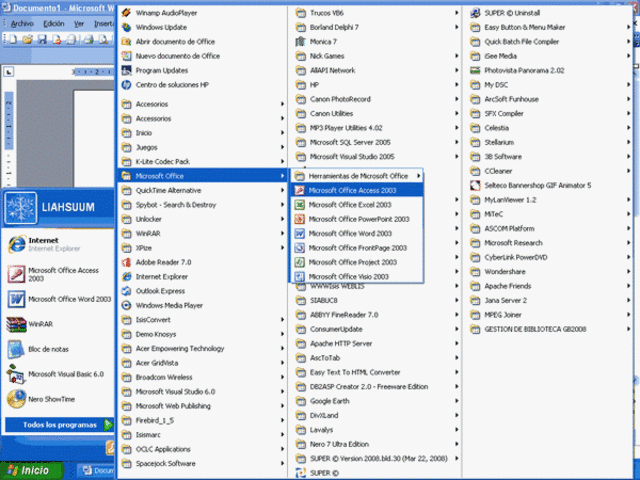The image size is (640, 480).
Task: Expand Spybot - Search & Destroy folder
Action: click(x=202, y=205)
